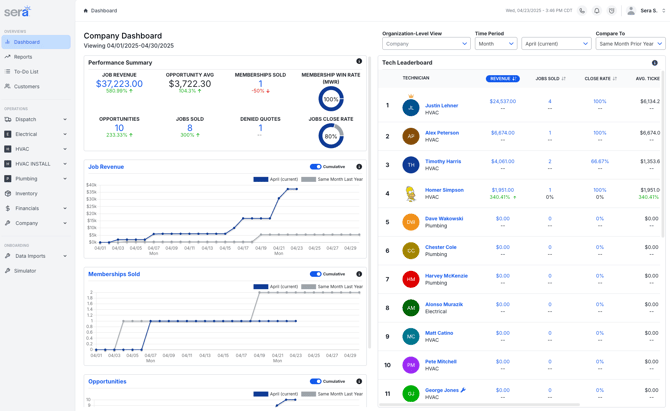
Task: Expand Financials in sidebar
Action: (36, 208)
